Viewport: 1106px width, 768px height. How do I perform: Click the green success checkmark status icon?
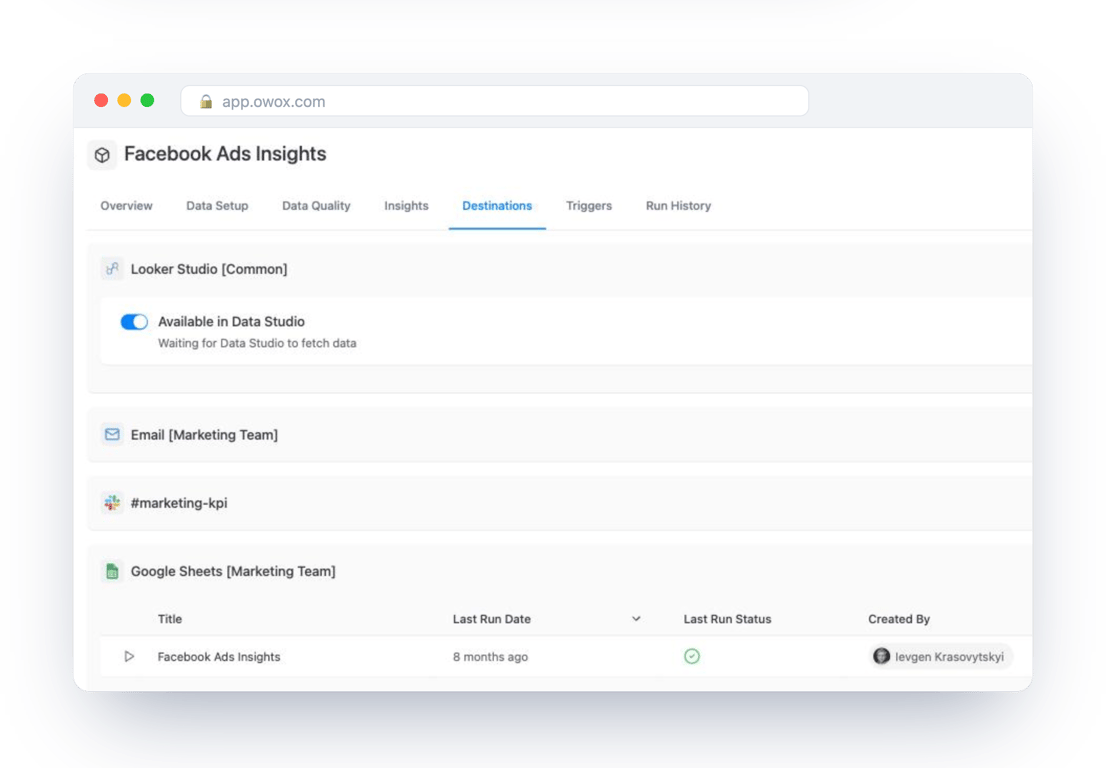pos(692,657)
